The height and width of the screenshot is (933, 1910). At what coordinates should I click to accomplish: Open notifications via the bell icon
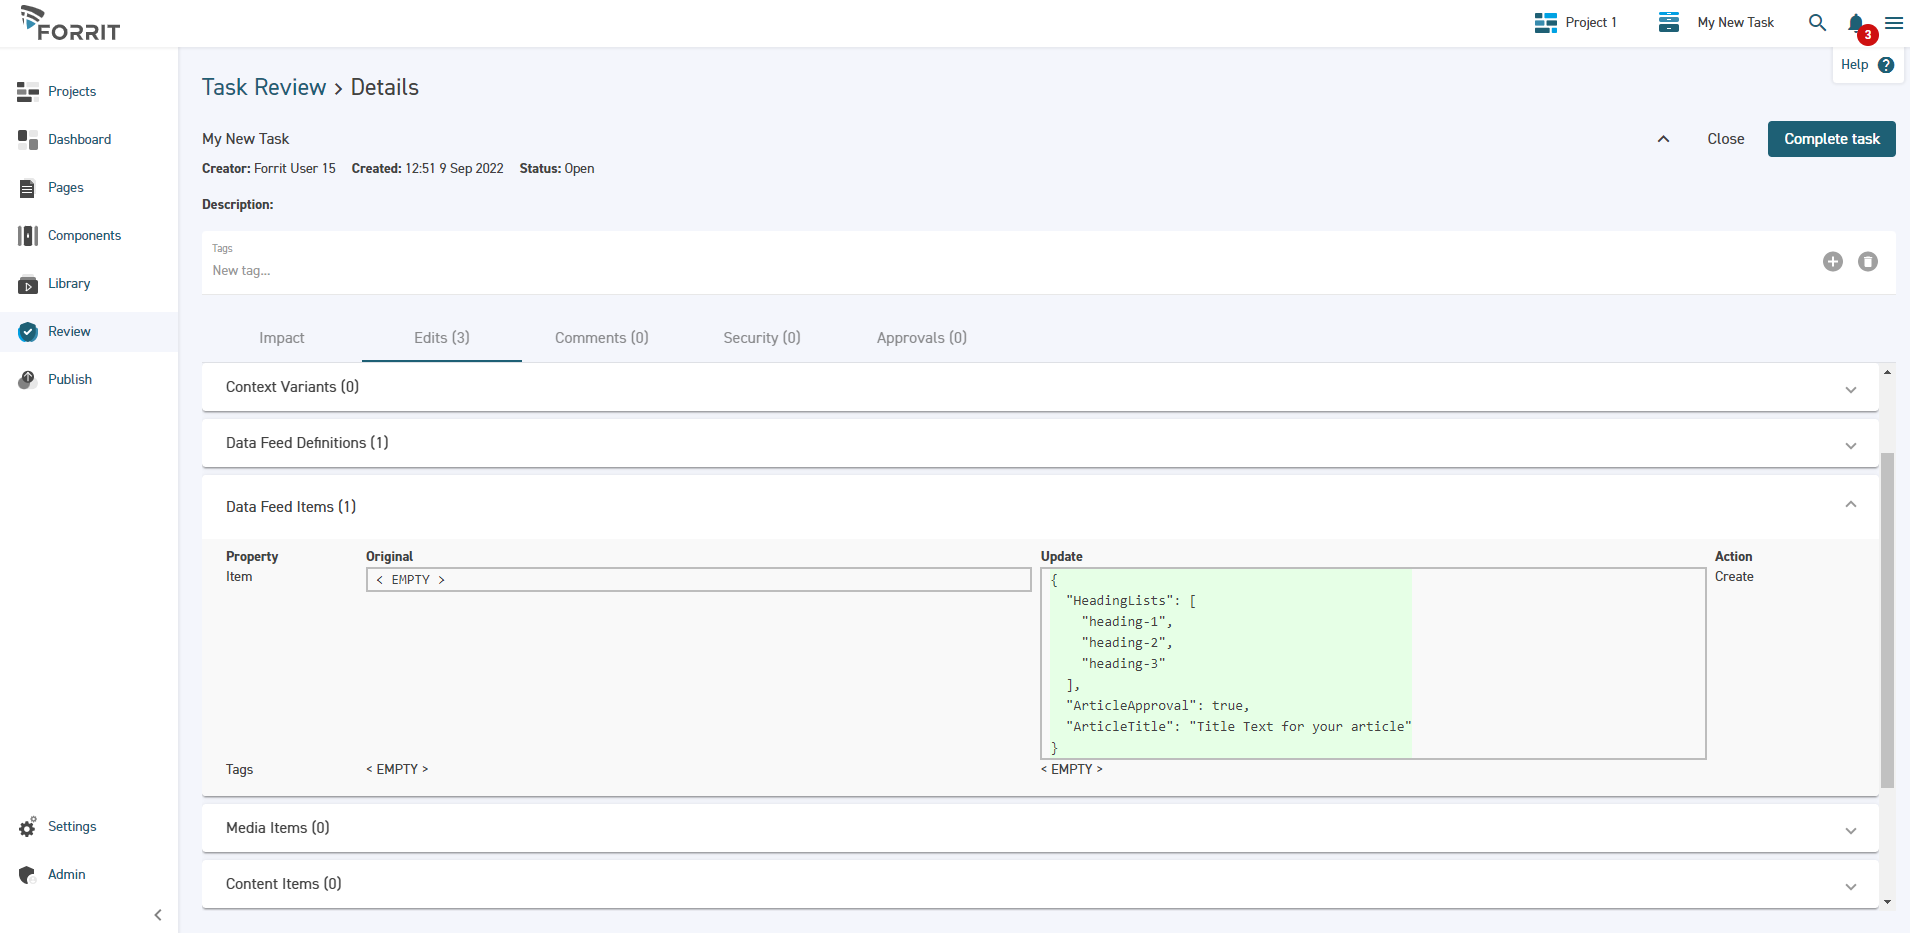point(1854,22)
